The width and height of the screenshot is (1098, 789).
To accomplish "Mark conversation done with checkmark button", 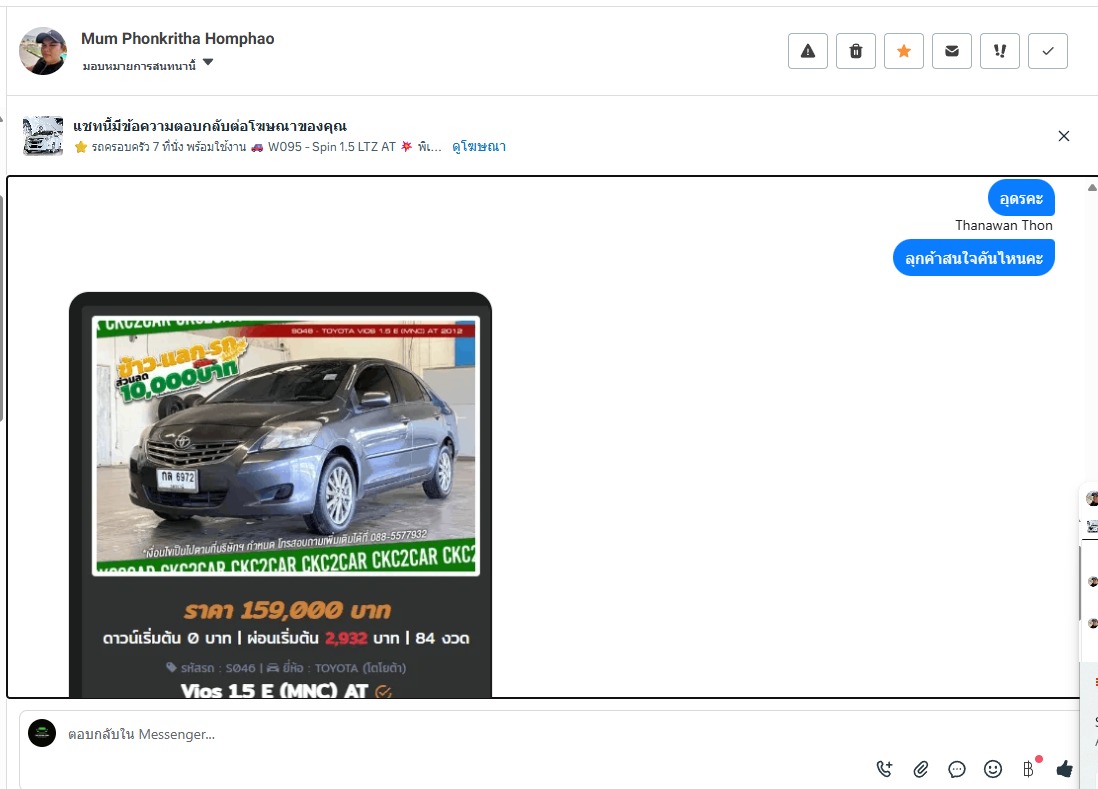I will (x=1048, y=51).
